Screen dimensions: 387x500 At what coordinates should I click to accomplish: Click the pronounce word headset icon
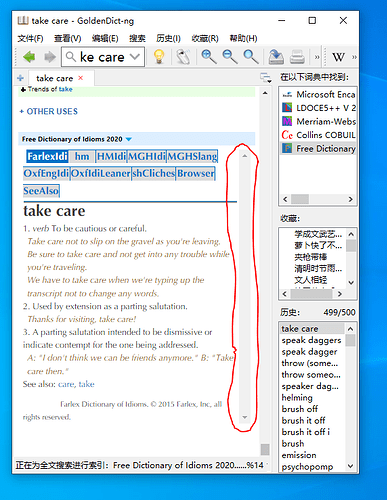pos(183,57)
